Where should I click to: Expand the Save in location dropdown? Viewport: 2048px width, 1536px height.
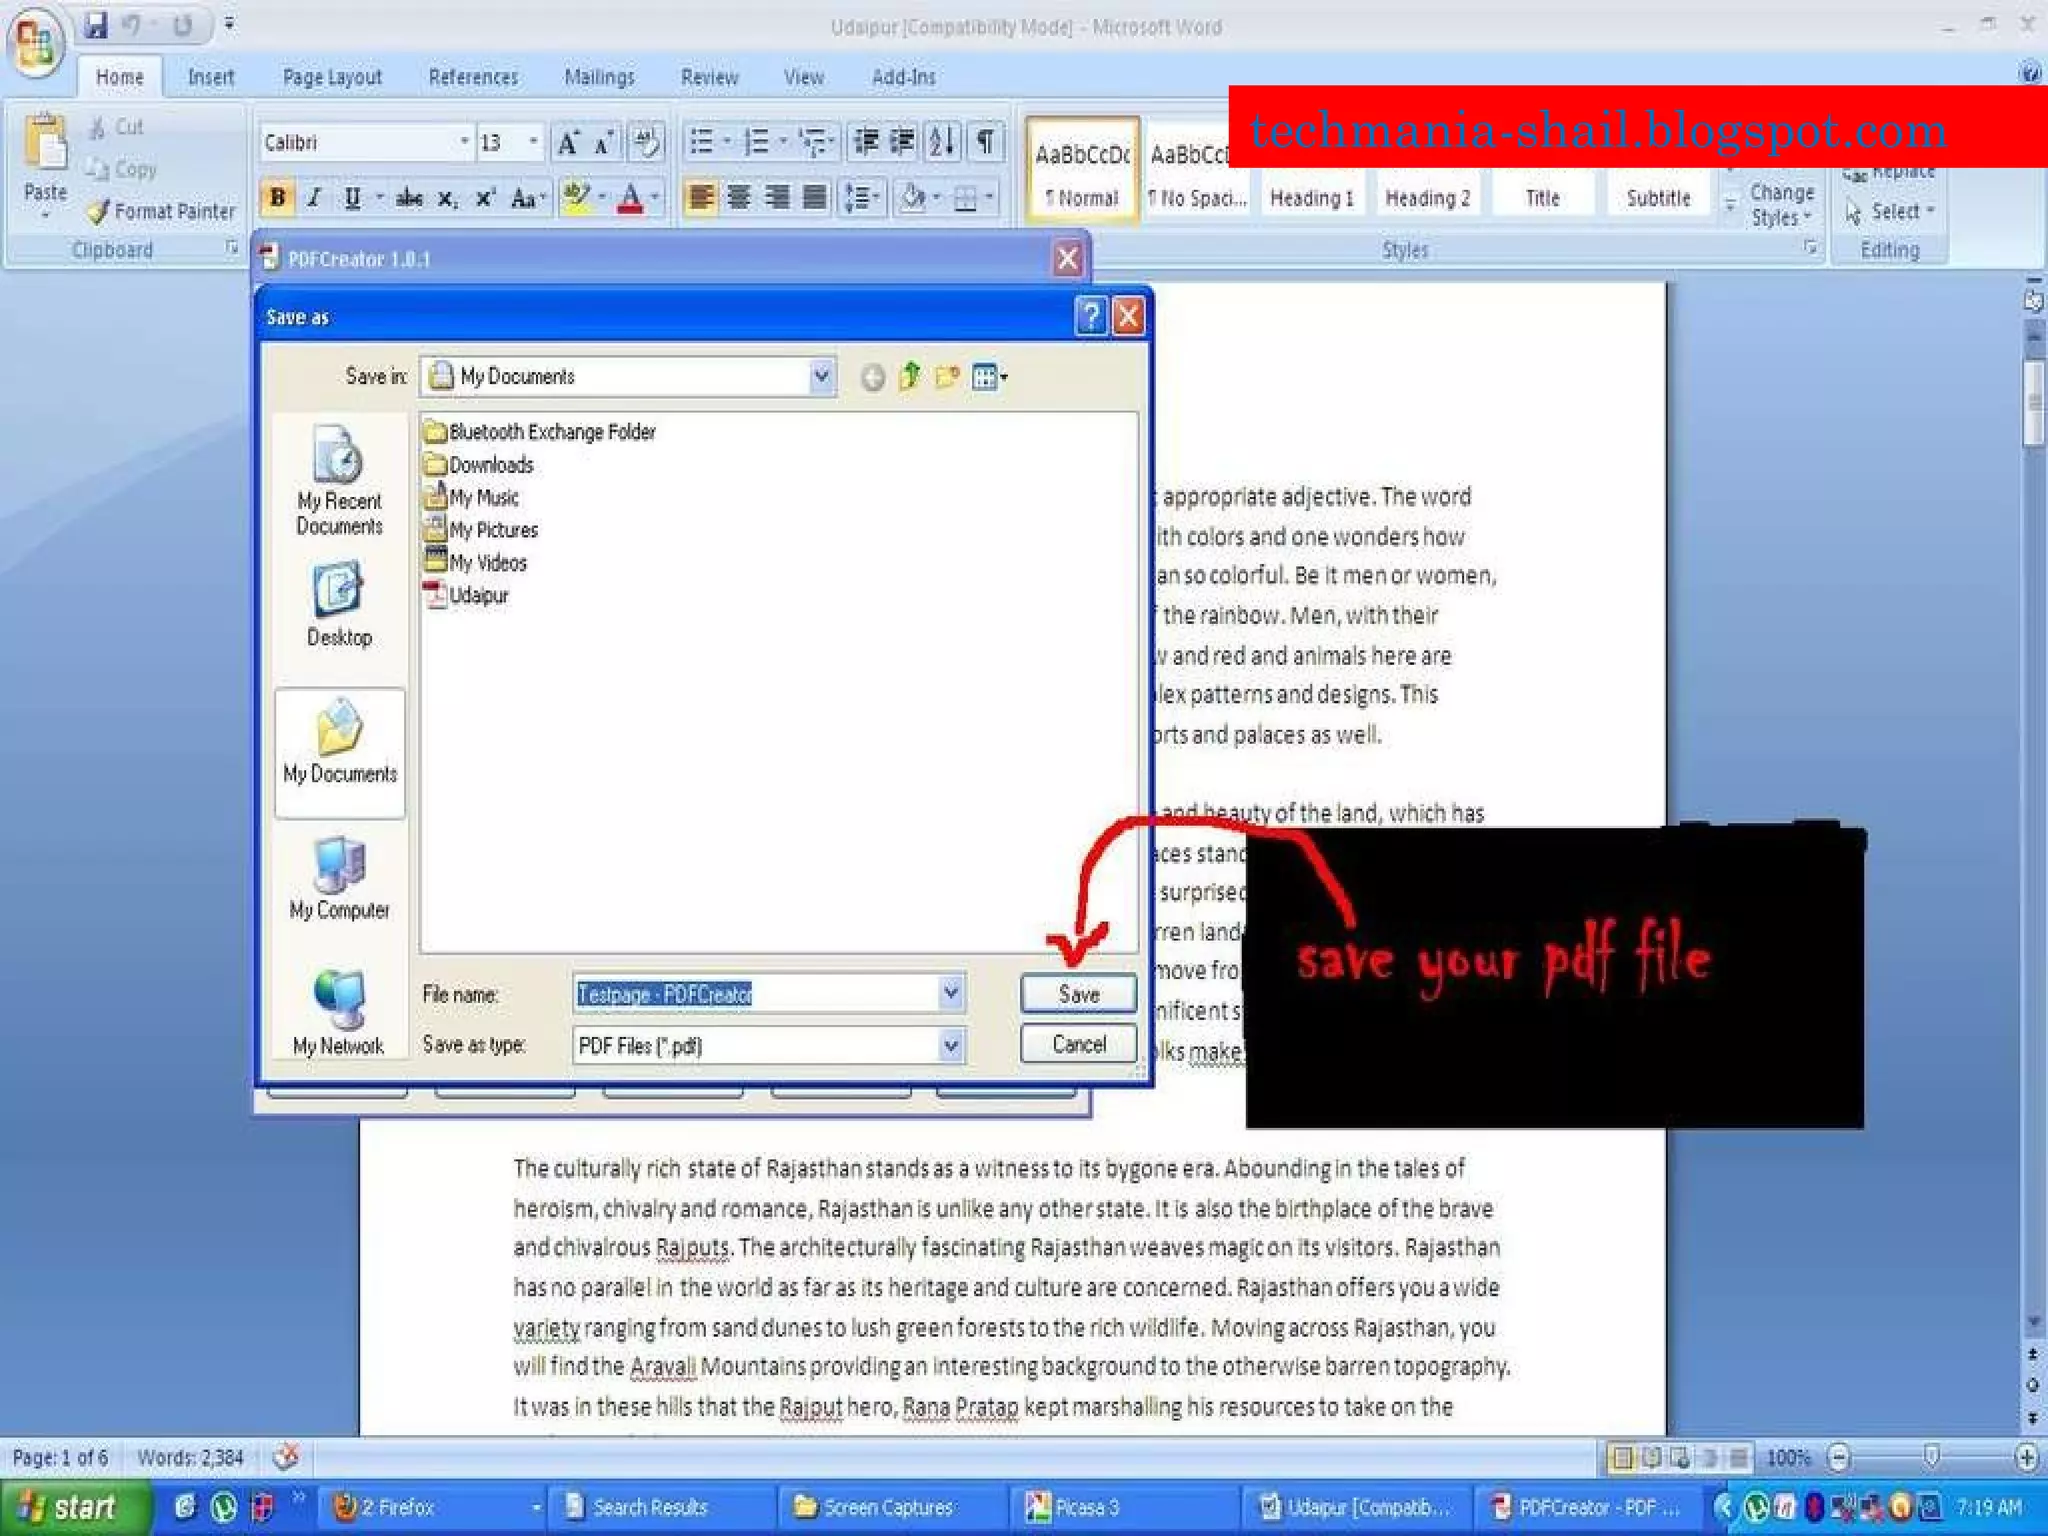point(821,377)
